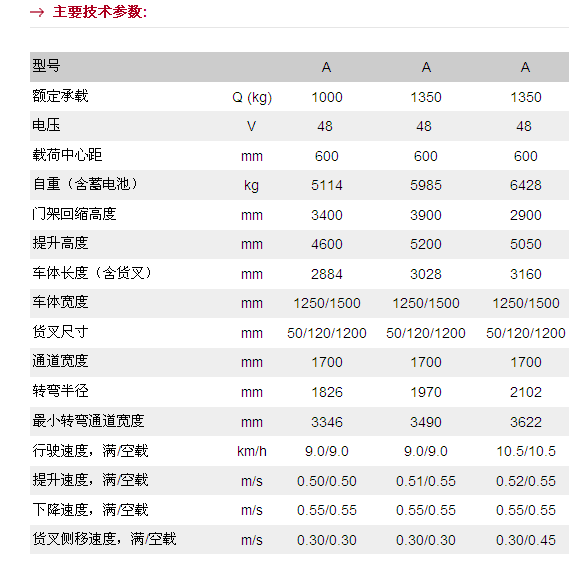Click the 车体宽度 row label
The height and width of the screenshot is (562, 569).
(x=60, y=302)
